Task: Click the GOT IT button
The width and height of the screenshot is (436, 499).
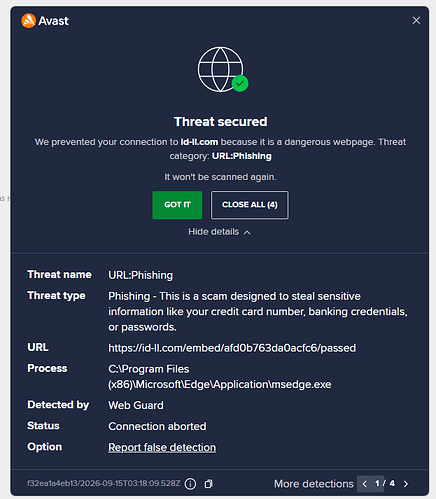Action: 177,205
